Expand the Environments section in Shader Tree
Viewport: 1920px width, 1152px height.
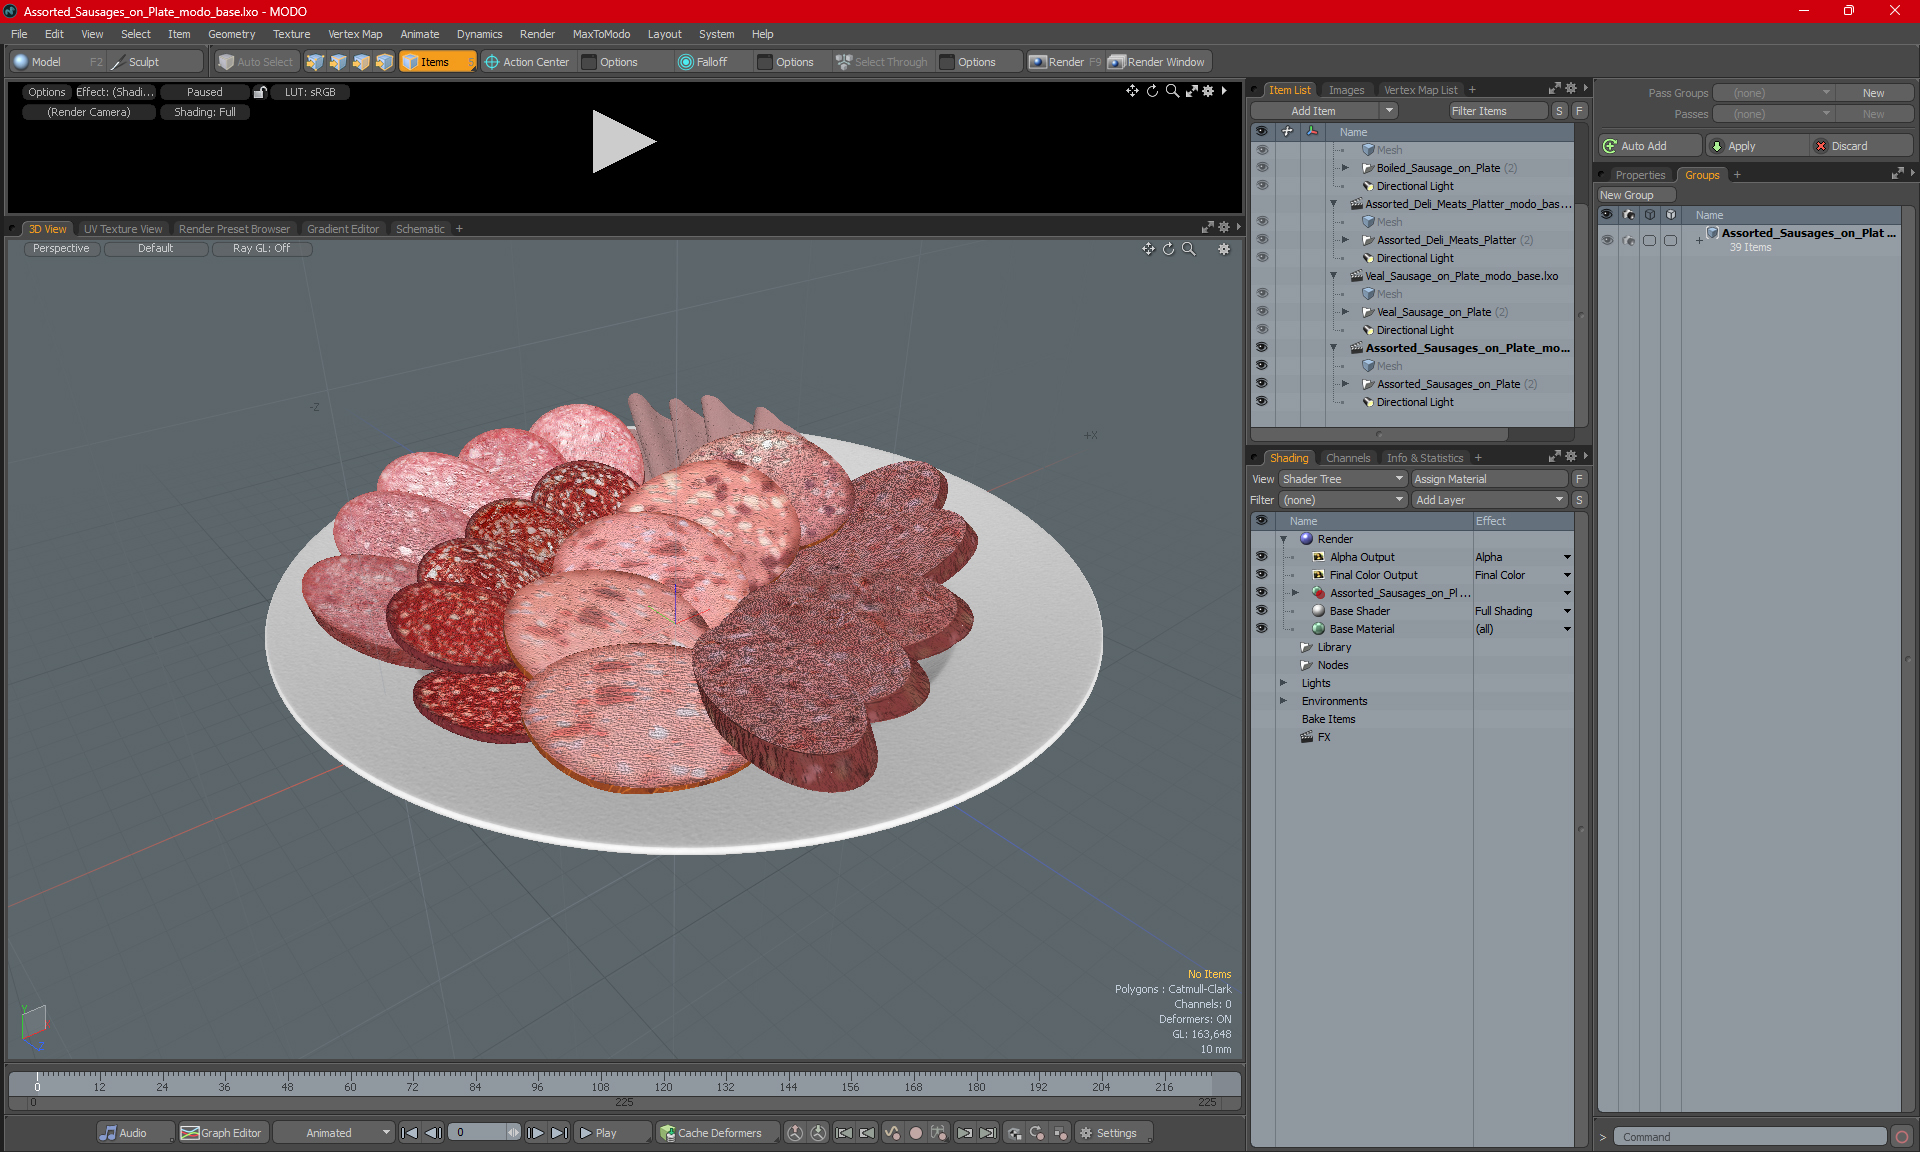[1286, 701]
